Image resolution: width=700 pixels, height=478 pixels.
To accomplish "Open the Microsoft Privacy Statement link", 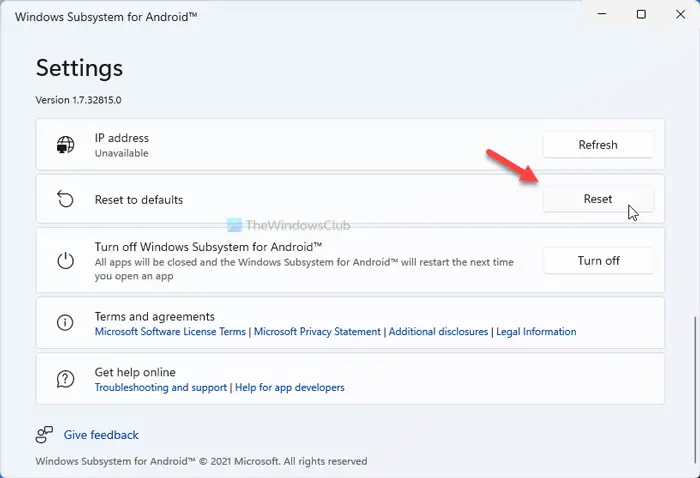I will pyautogui.click(x=317, y=332).
